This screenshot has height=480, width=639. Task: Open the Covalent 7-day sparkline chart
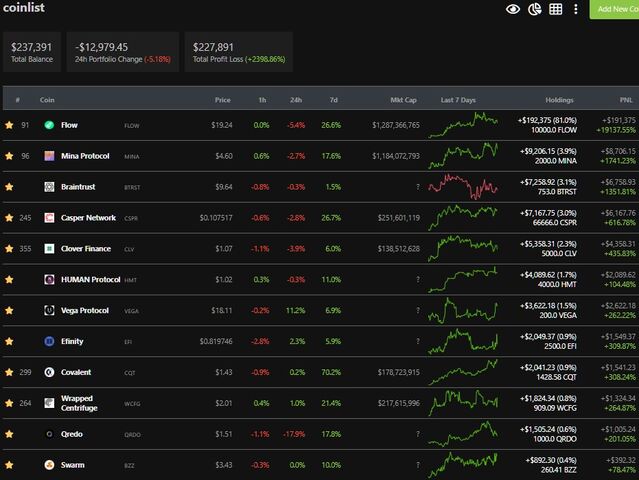click(x=463, y=372)
